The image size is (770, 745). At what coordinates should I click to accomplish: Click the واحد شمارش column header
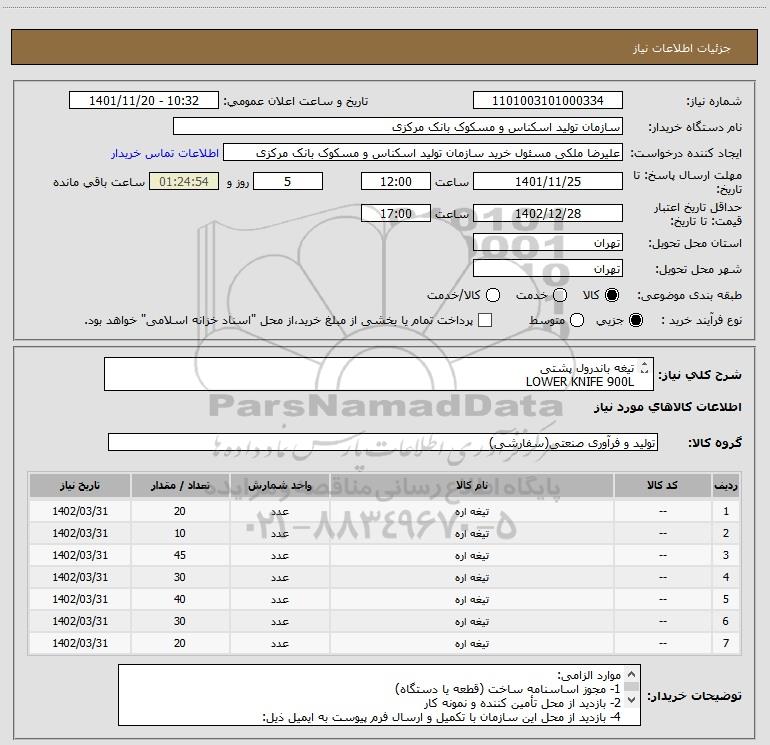pos(279,486)
